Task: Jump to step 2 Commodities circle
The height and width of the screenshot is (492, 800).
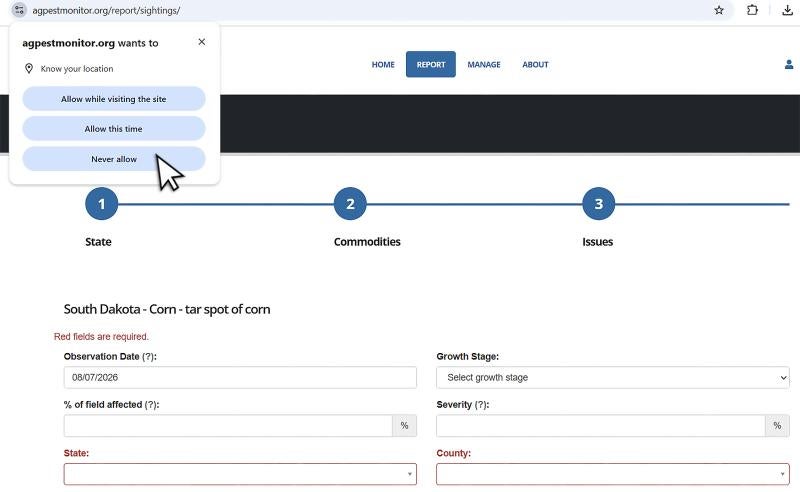Action: (350, 204)
